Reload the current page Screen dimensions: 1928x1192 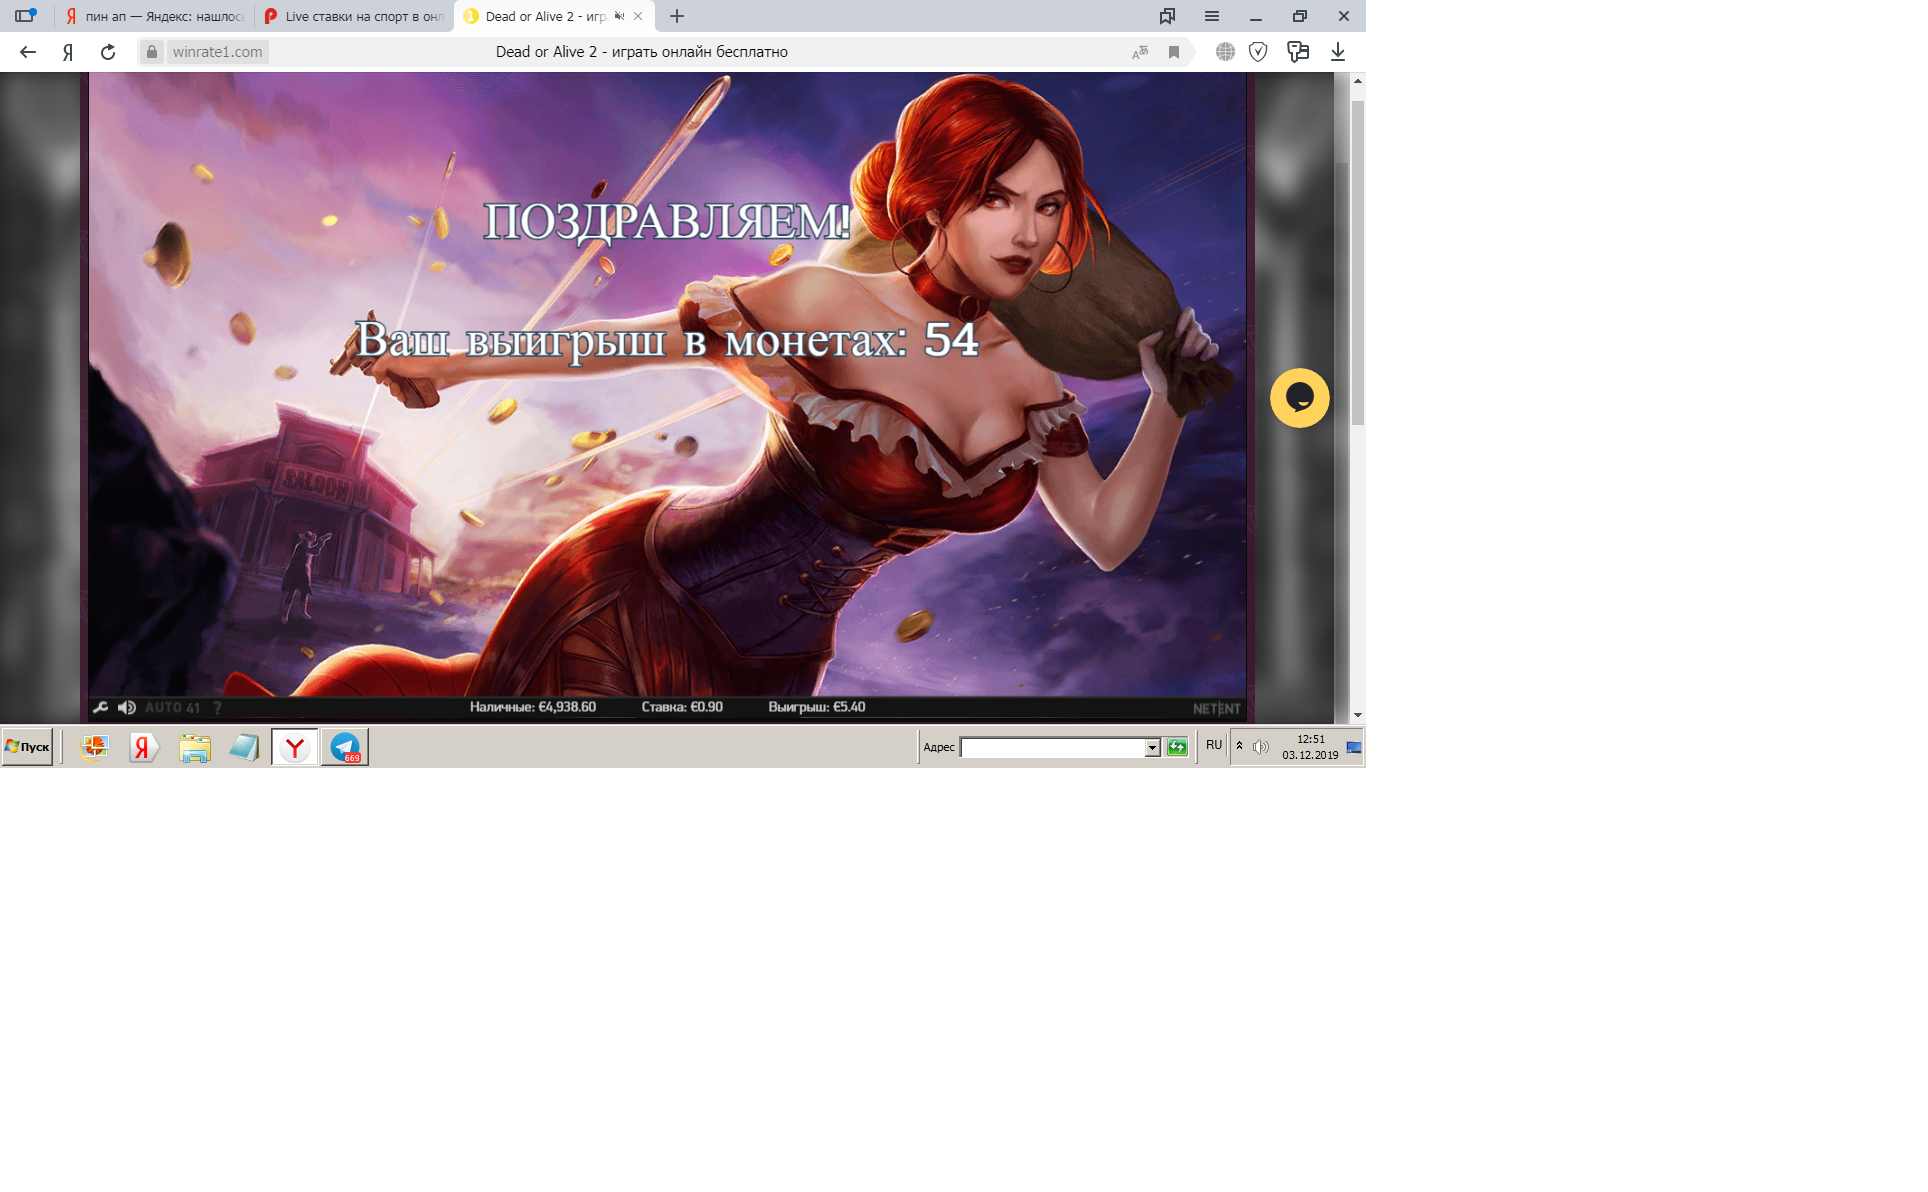tap(108, 52)
